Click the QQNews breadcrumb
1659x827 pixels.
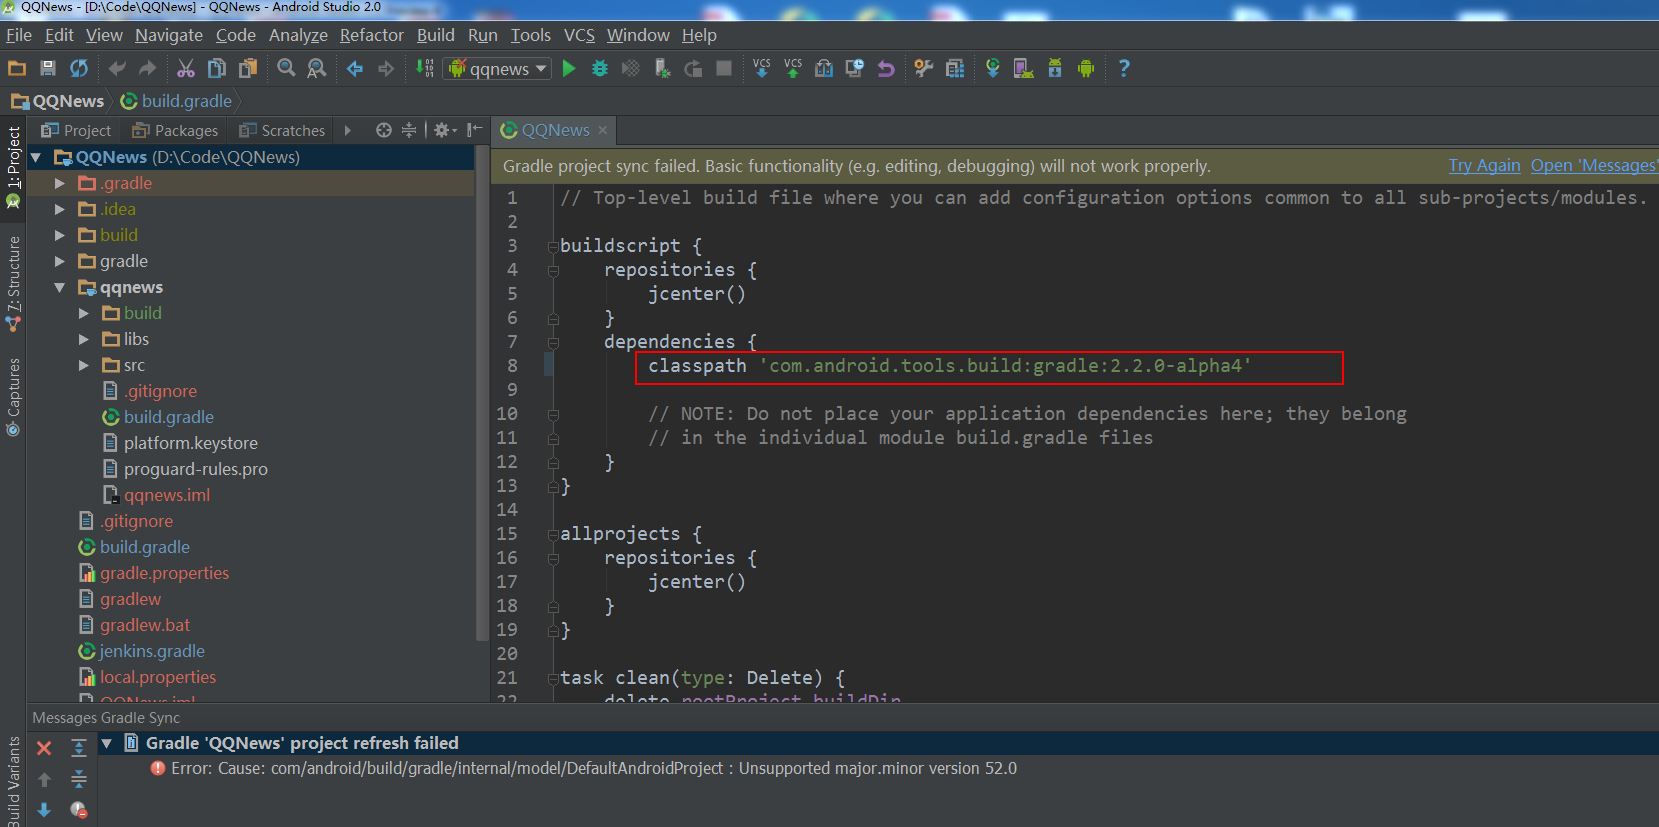point(58,101)
